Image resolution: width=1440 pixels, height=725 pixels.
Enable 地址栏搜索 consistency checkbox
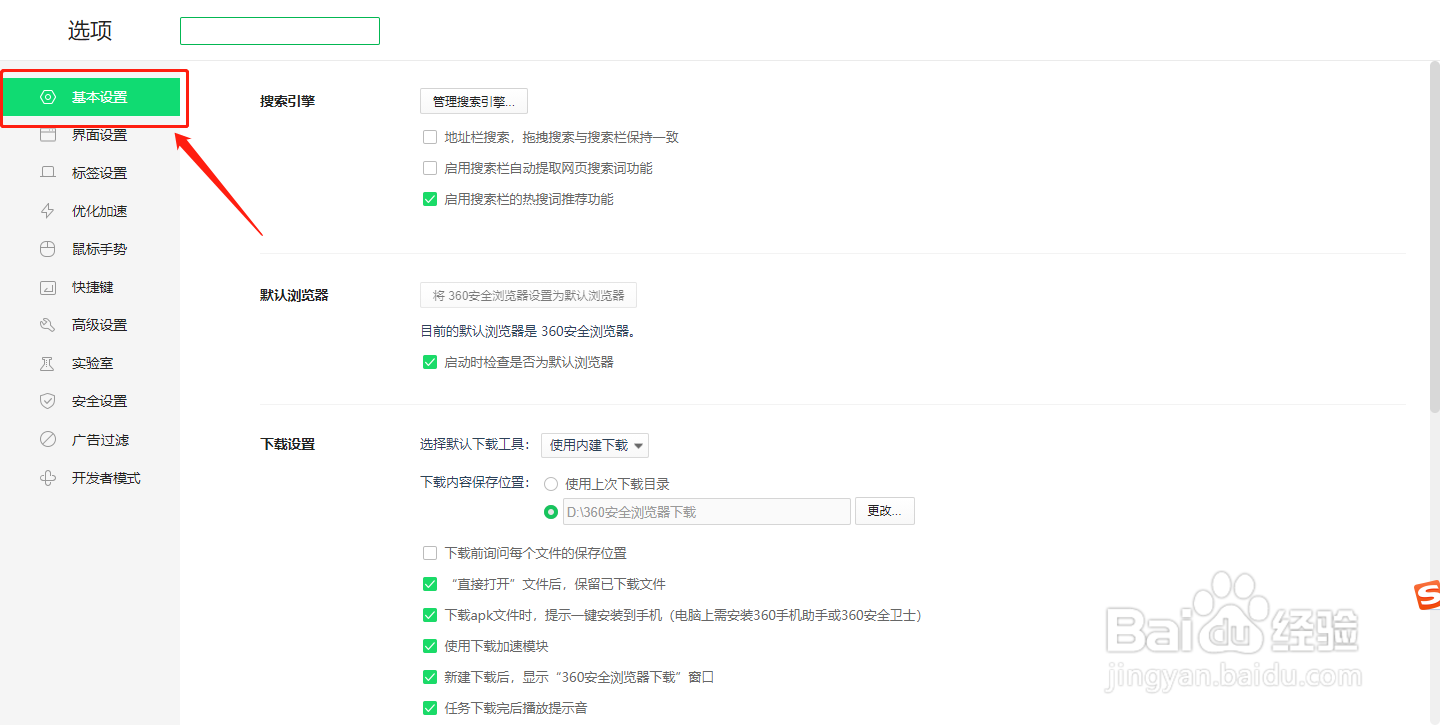430,137
